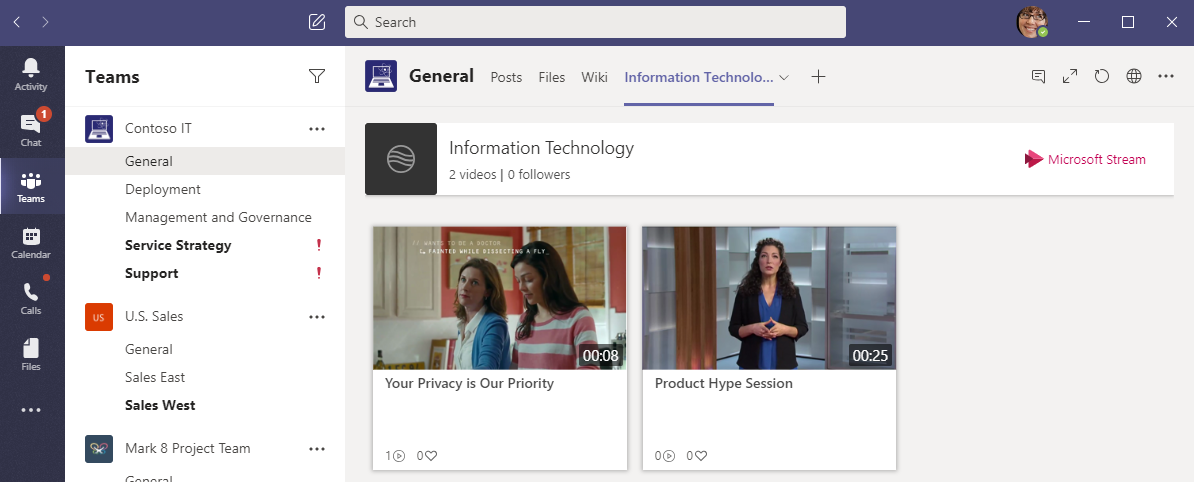Reload the Stream tab
The width and height of the screenshot is (1194, 482).
pos(1102,76)
